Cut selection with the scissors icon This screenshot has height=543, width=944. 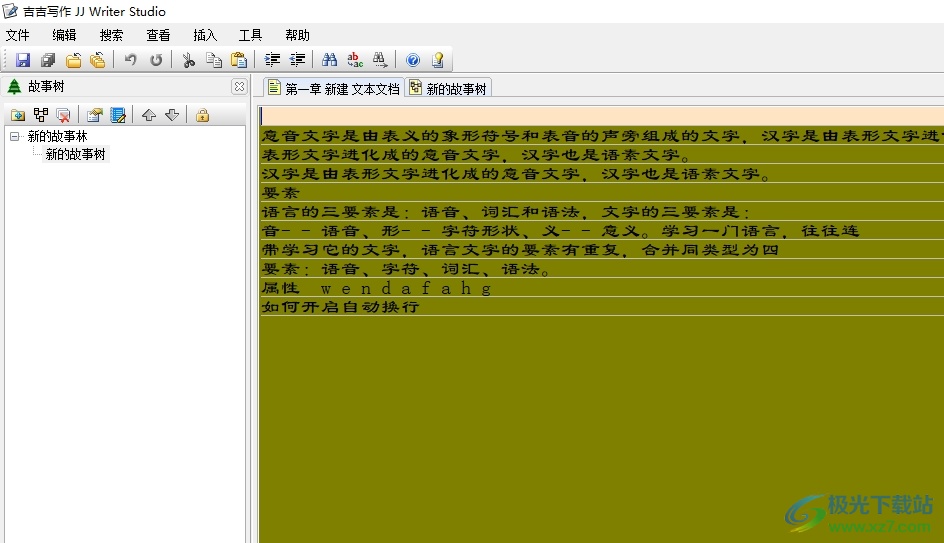(188, 60)
